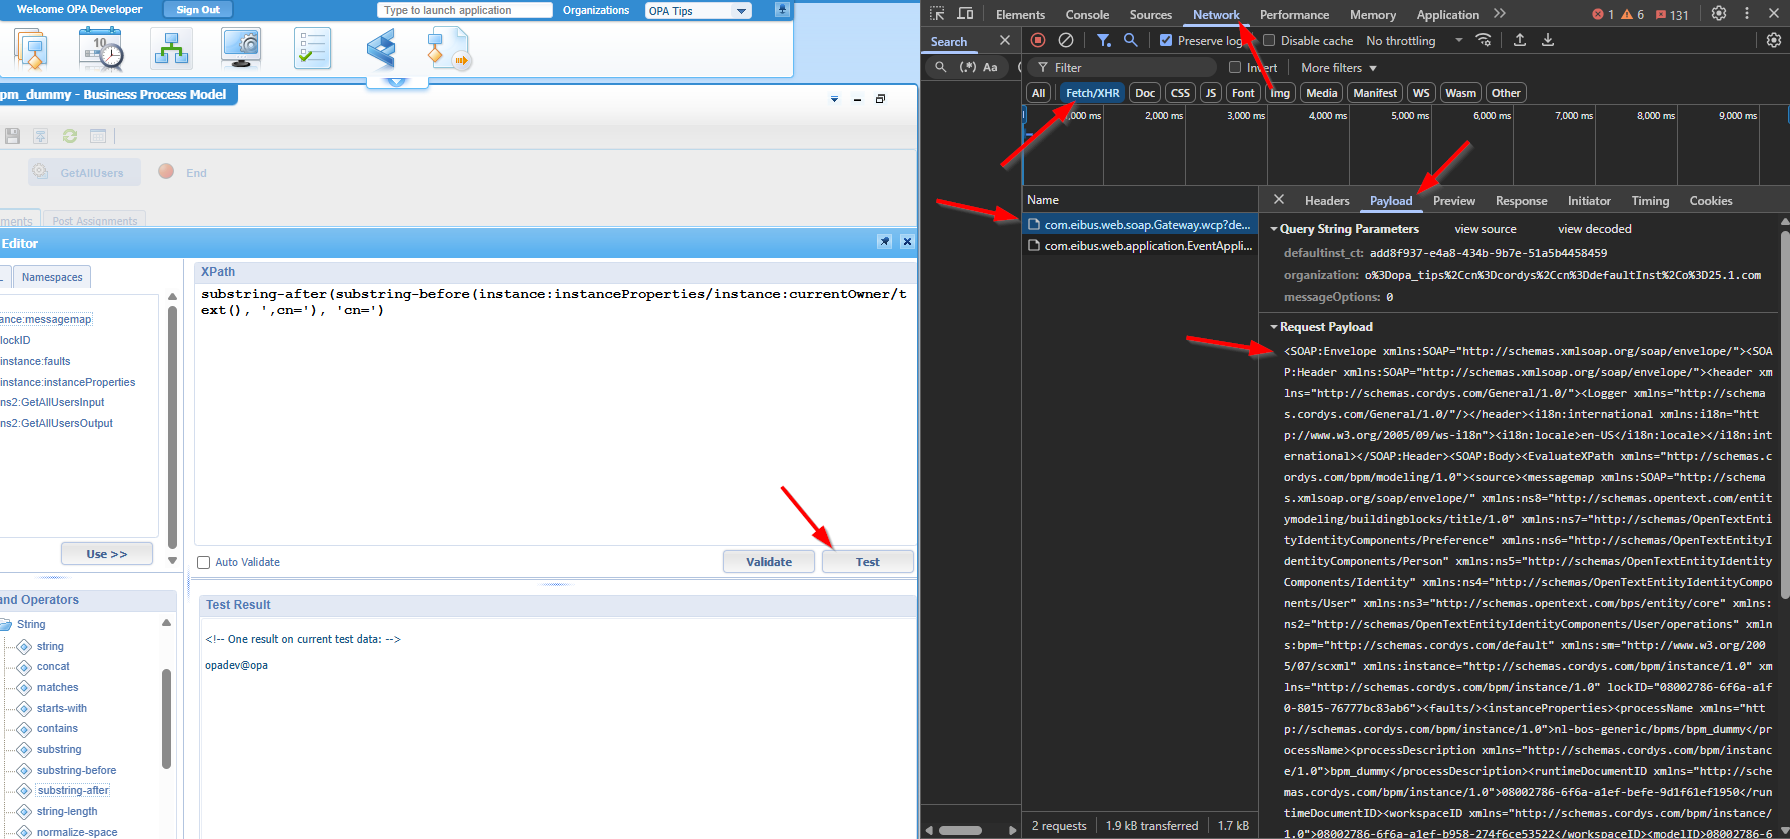Toggle match case Aa in the Search panel
The height and width of the screenshot is (839, 1790).
tap(990, 67)
